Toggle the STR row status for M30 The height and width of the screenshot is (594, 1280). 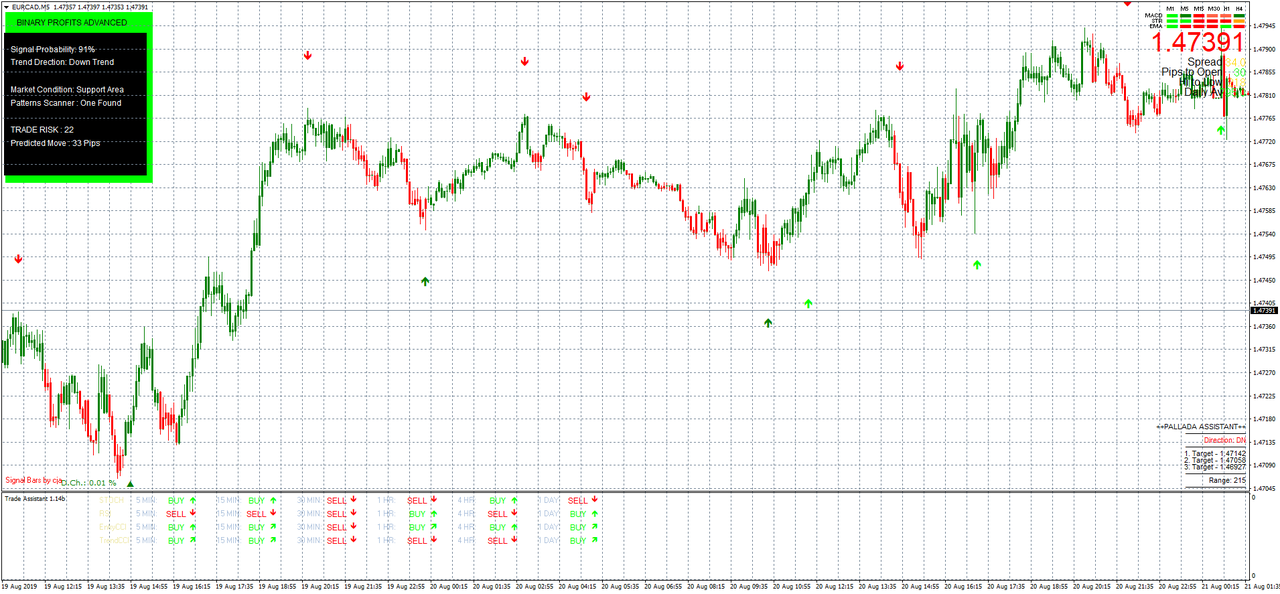(1212, 20)
